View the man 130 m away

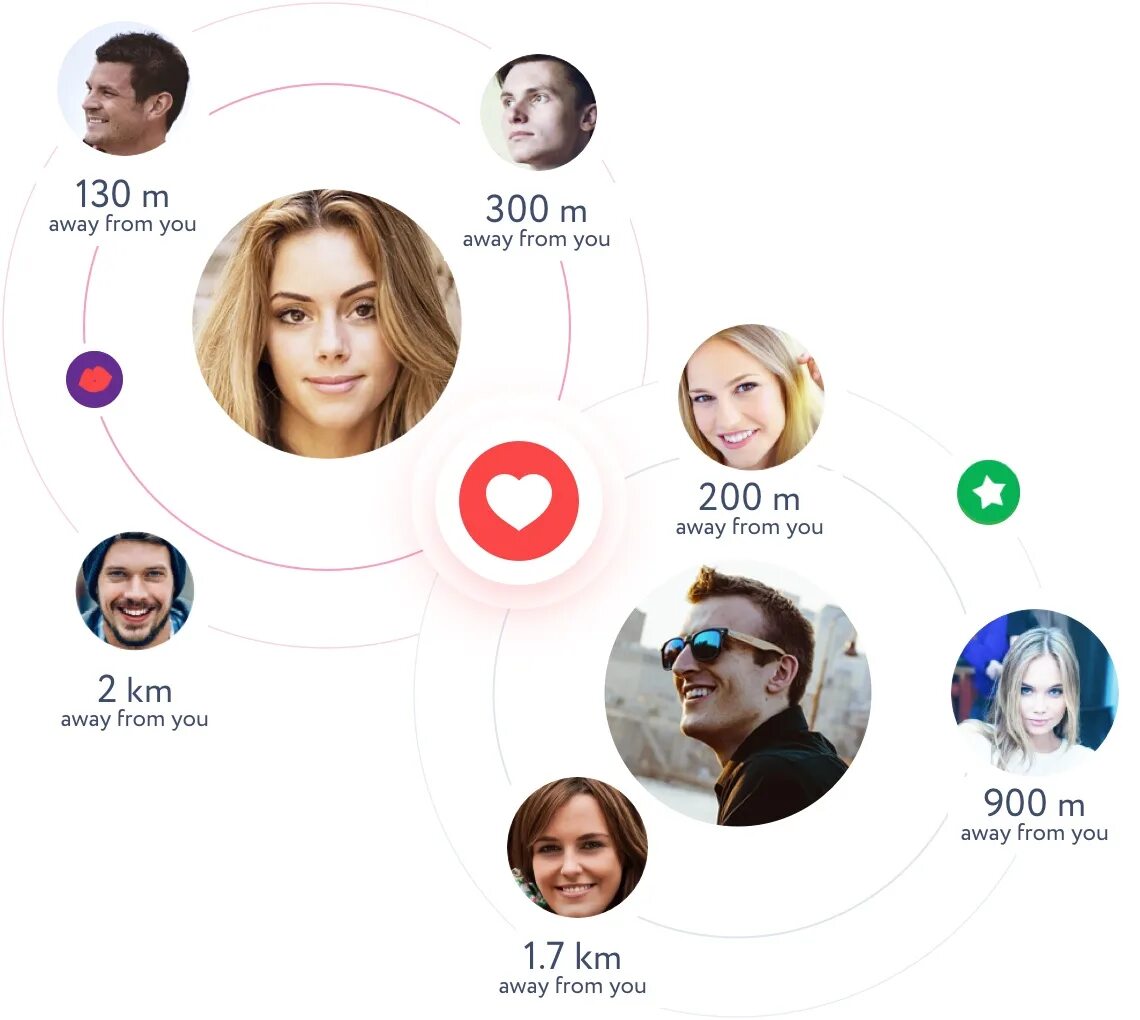click(x=124, y=89)
